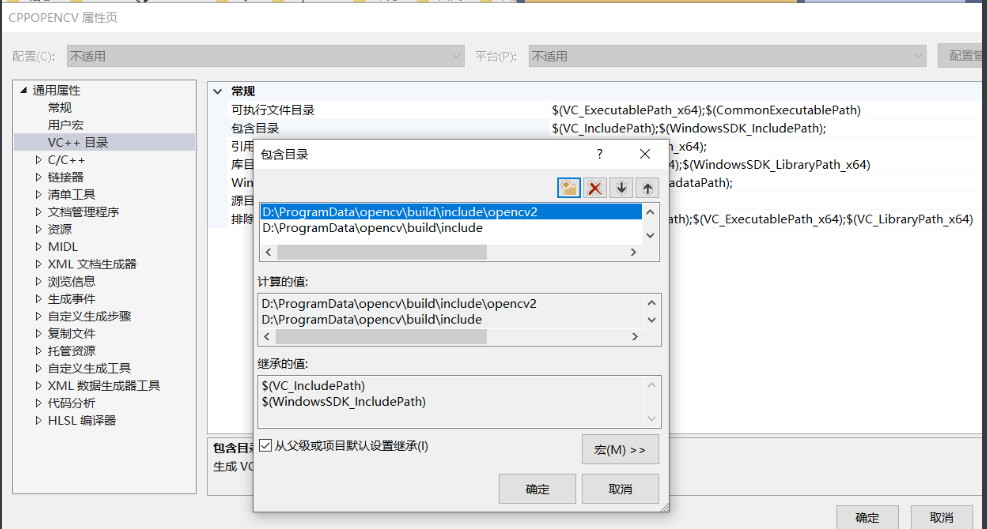Expand XML 数据生成器工具 node

click(38, 385)
